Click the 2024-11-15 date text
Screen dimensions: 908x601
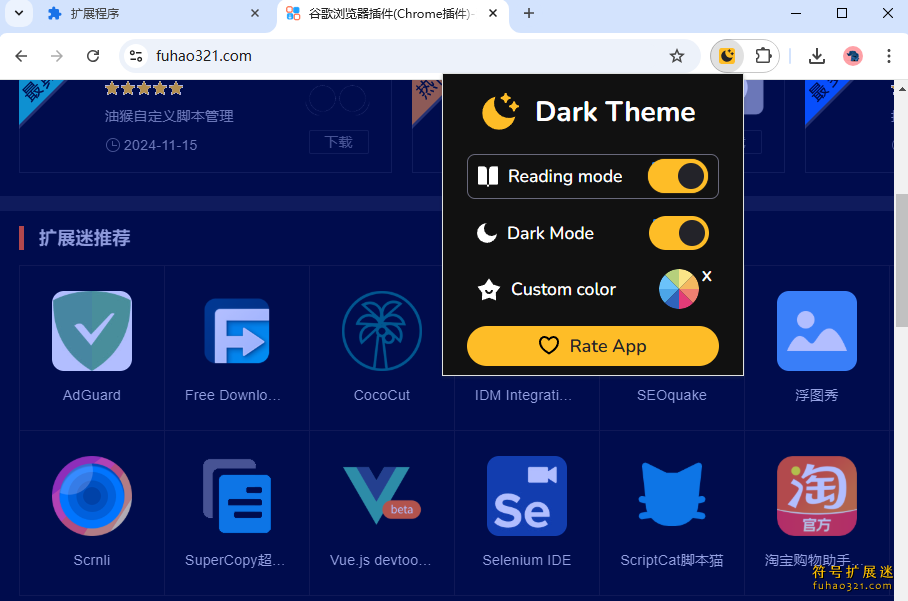[160, 145]
